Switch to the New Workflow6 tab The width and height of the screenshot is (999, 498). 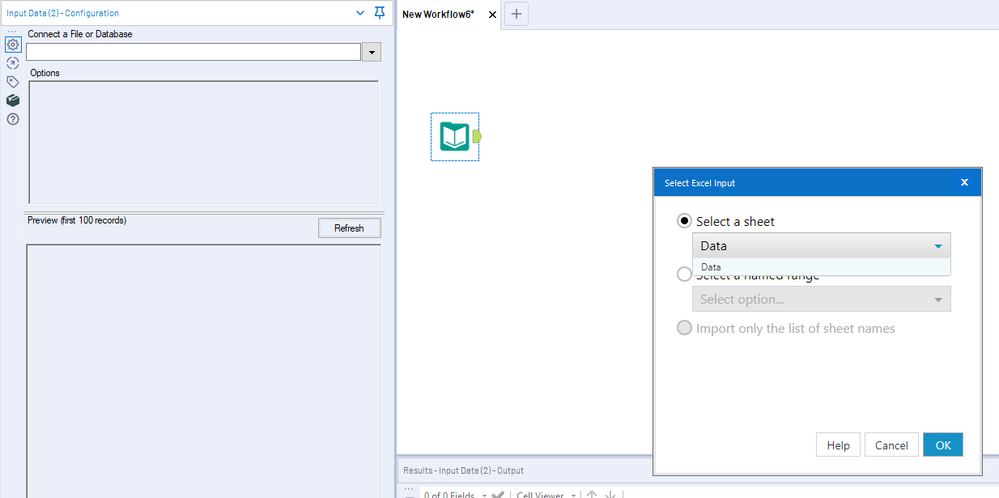(438, 15)
